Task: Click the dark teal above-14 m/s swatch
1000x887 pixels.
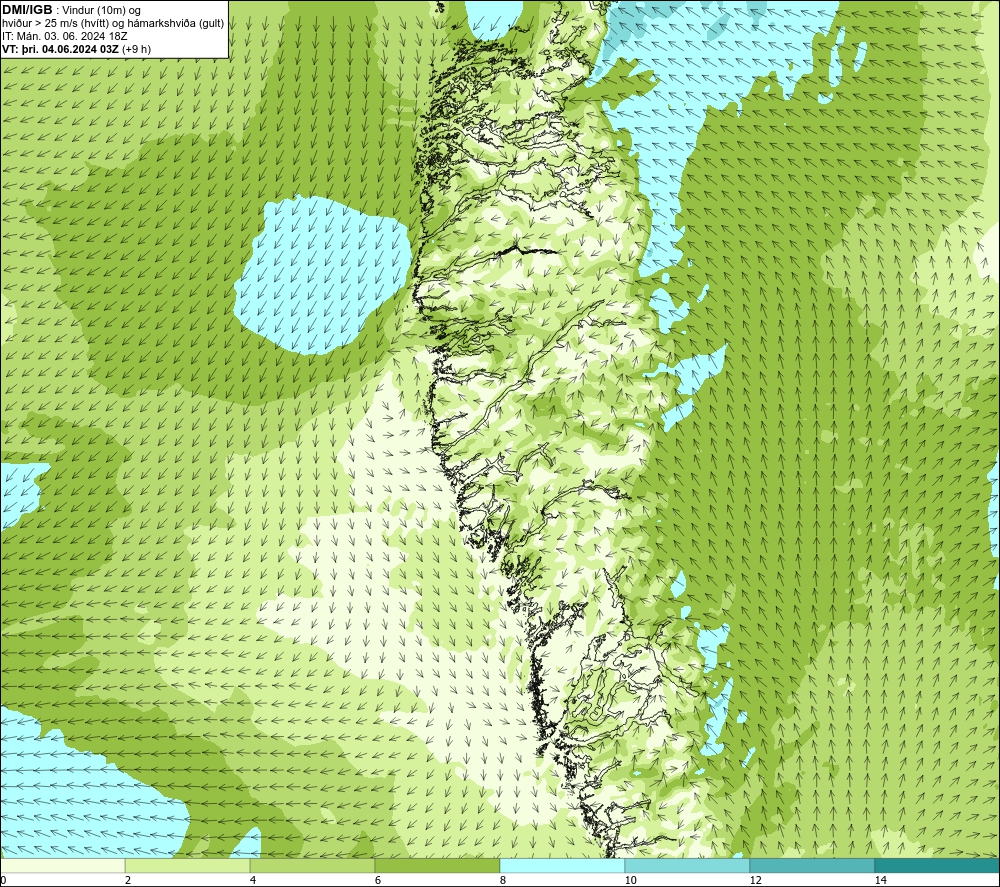Action: pos(938,866)
